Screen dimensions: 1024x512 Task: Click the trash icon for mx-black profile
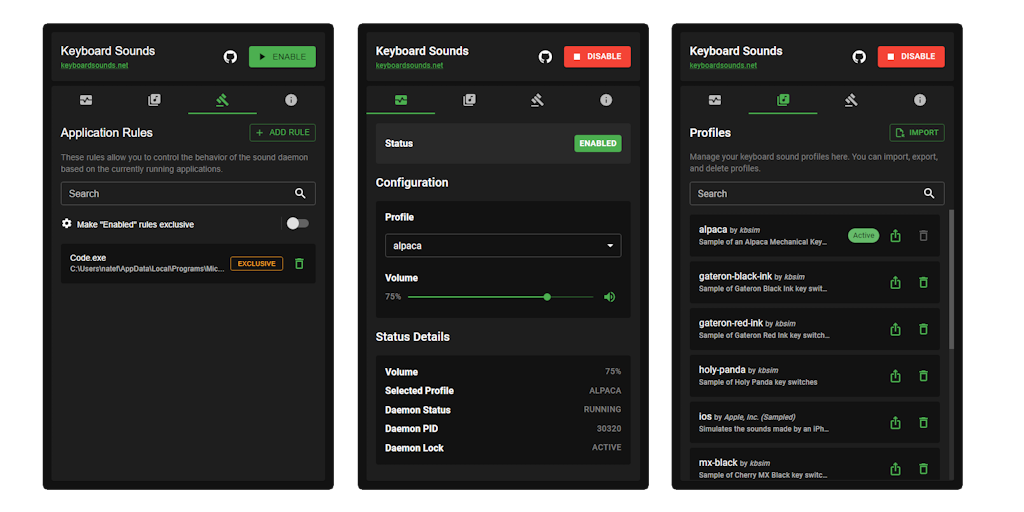click(923, 468)
